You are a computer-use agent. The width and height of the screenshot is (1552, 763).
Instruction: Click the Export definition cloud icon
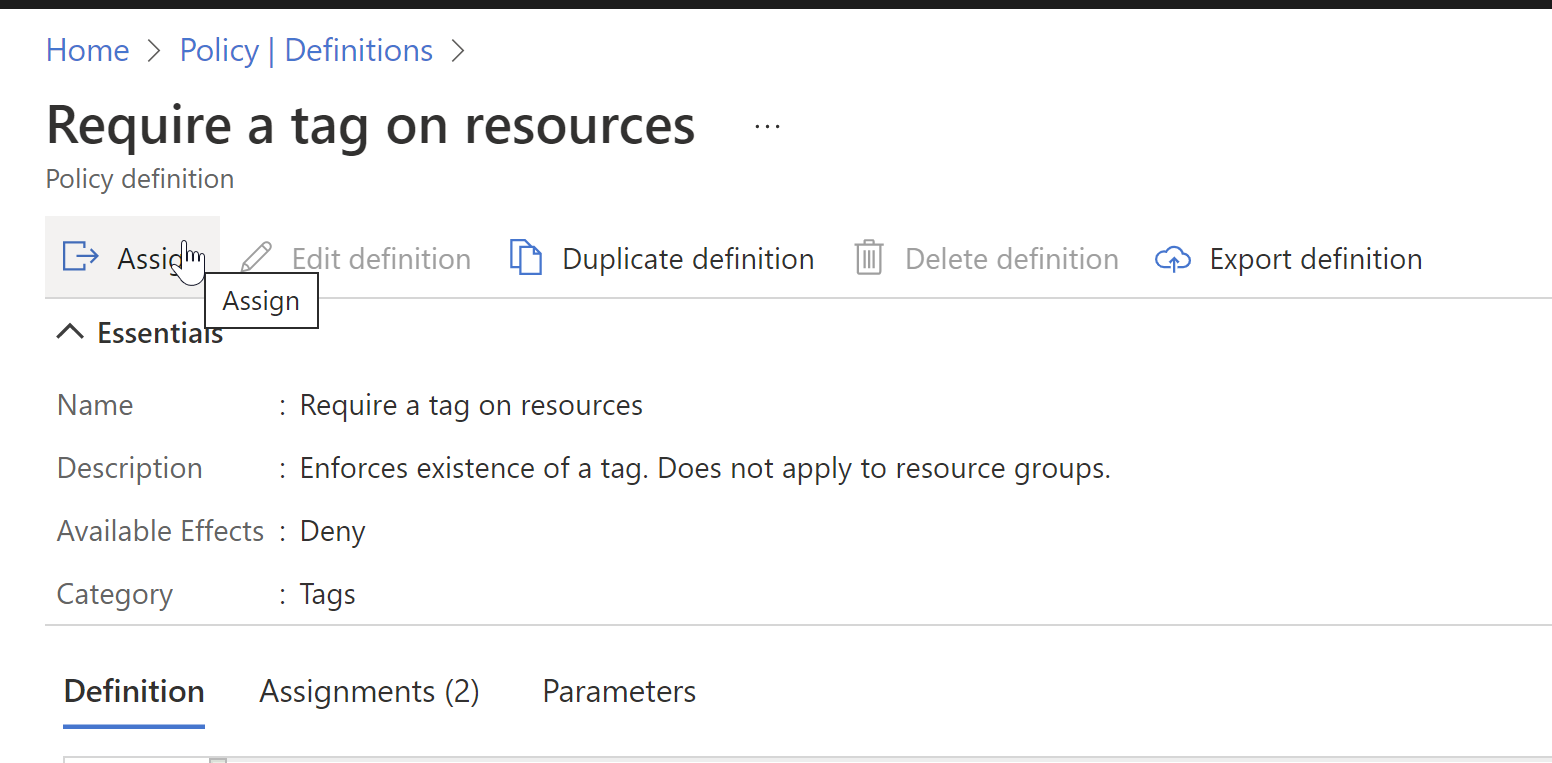tap(1172, 259)
